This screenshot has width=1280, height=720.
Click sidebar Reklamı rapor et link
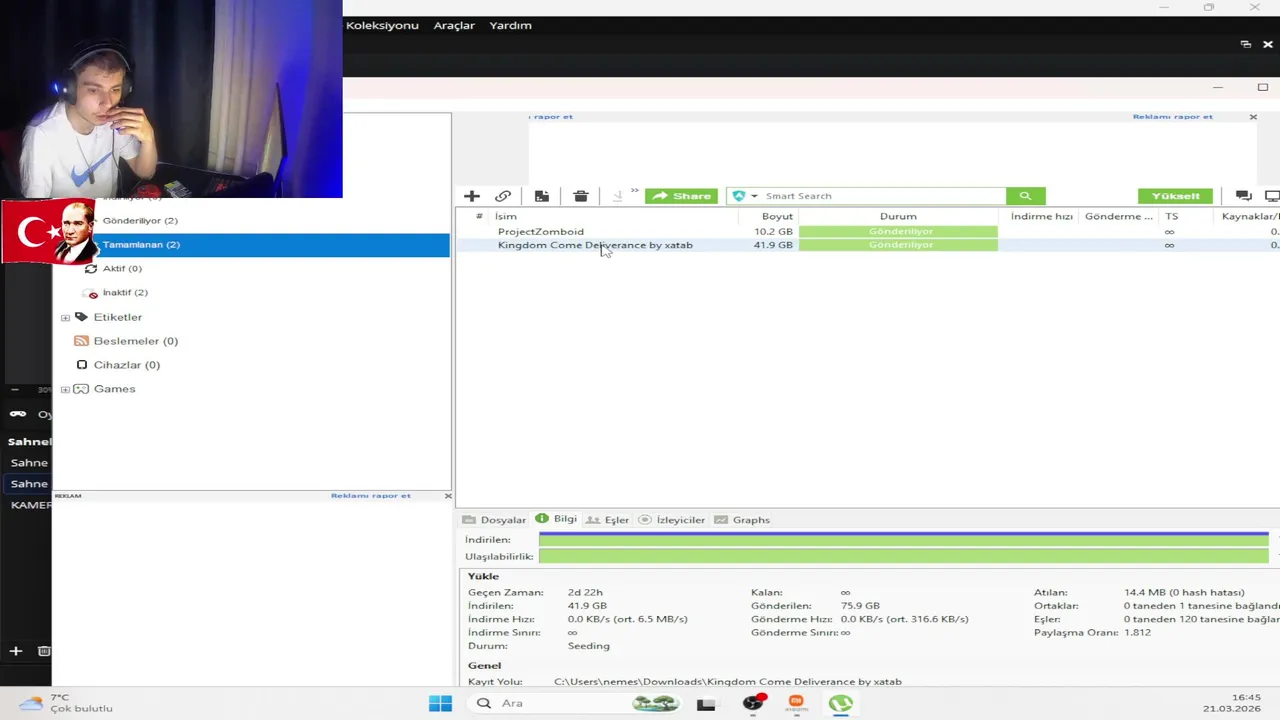[371, 496]
